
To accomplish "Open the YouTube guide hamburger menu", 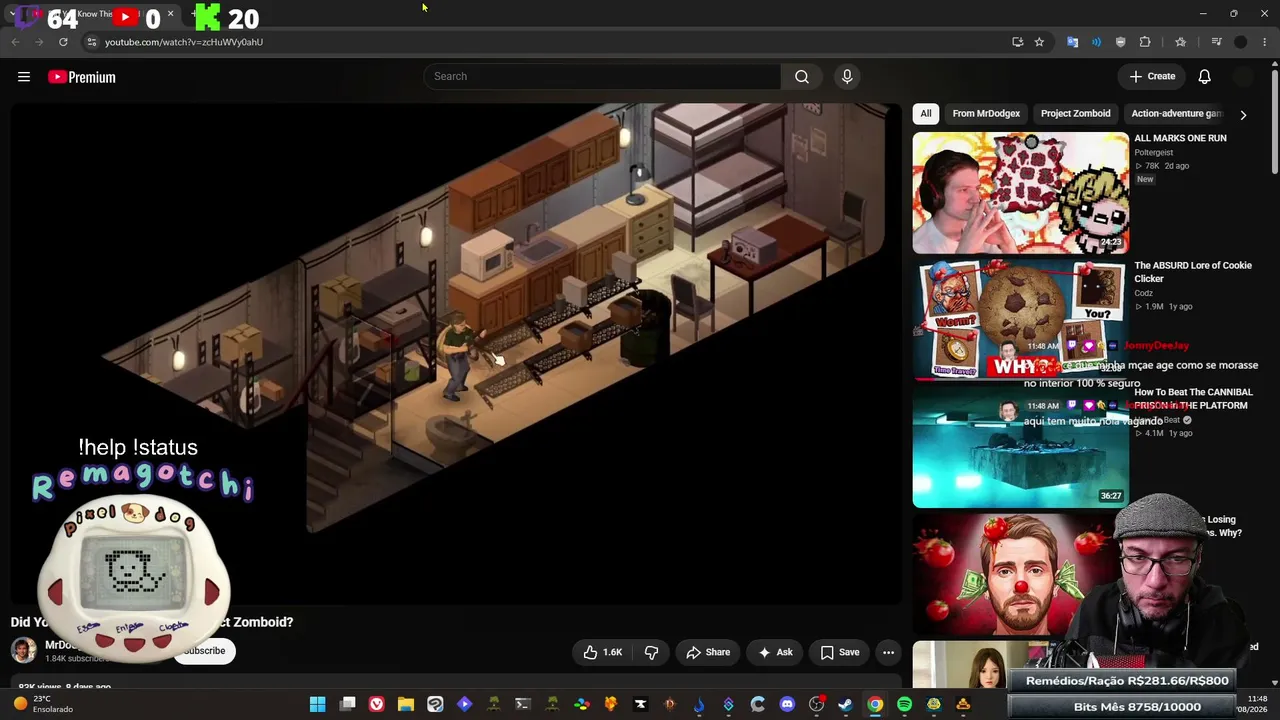I will [24, 77].
